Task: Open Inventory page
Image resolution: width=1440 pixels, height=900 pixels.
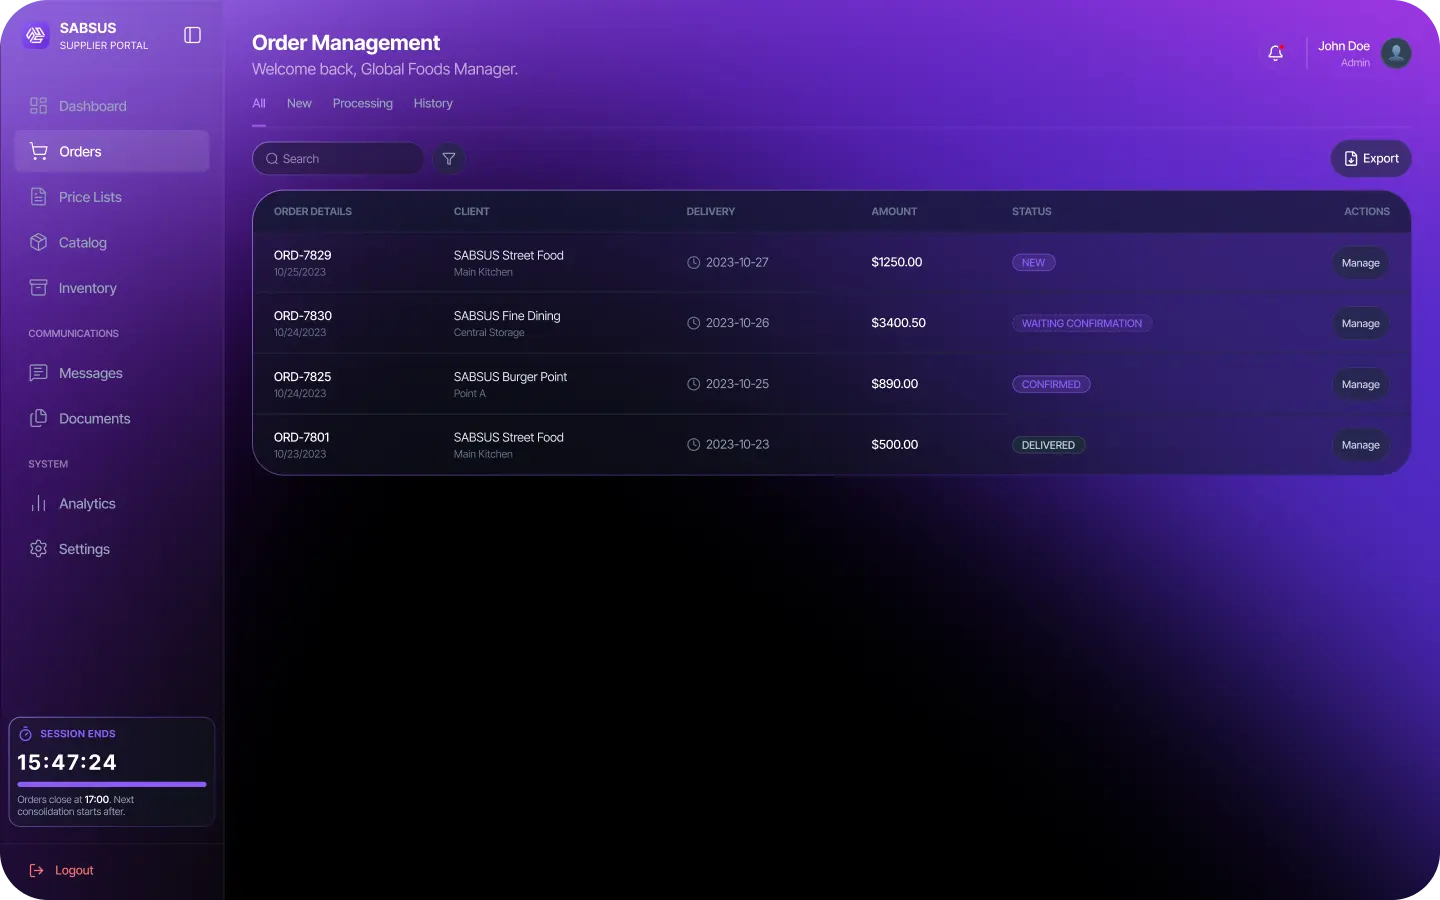Action: pos(112,288)
